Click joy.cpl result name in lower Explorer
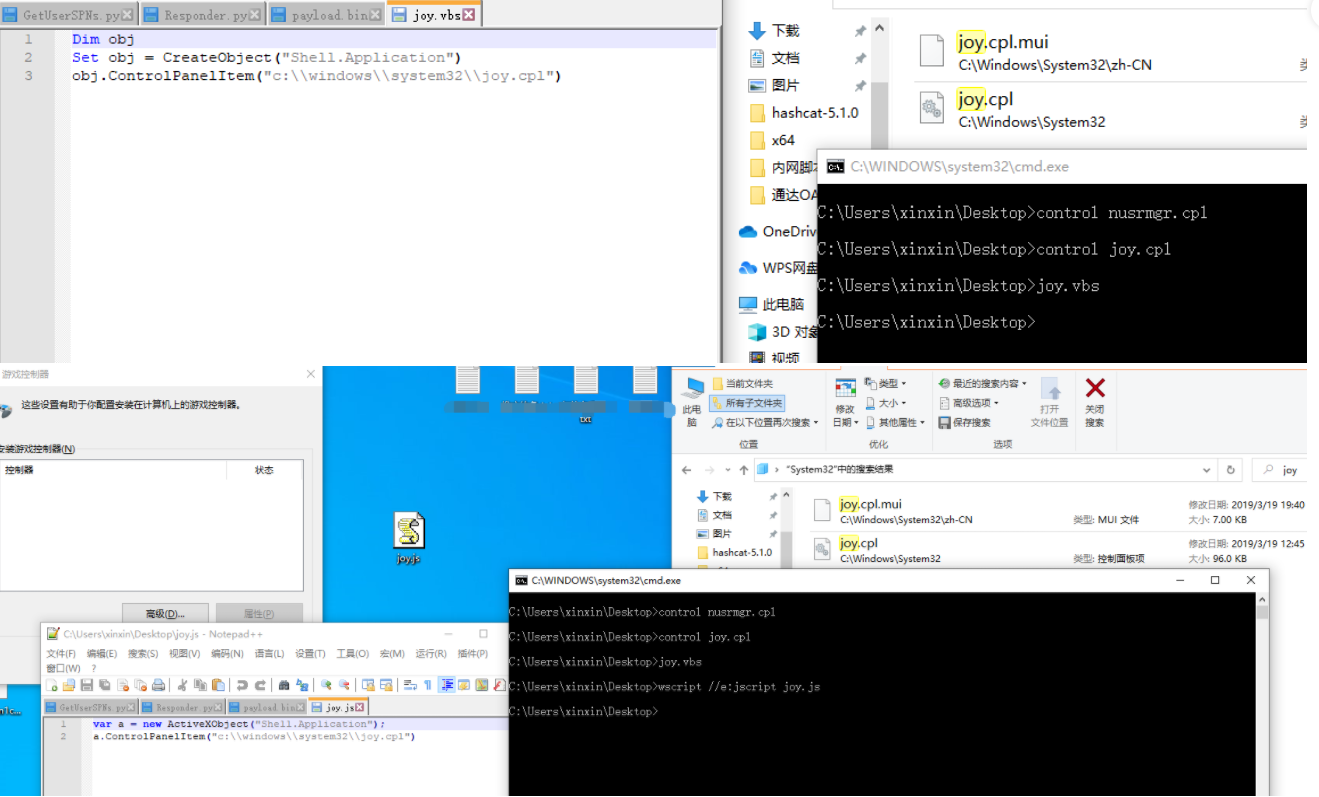 [858, 543]
